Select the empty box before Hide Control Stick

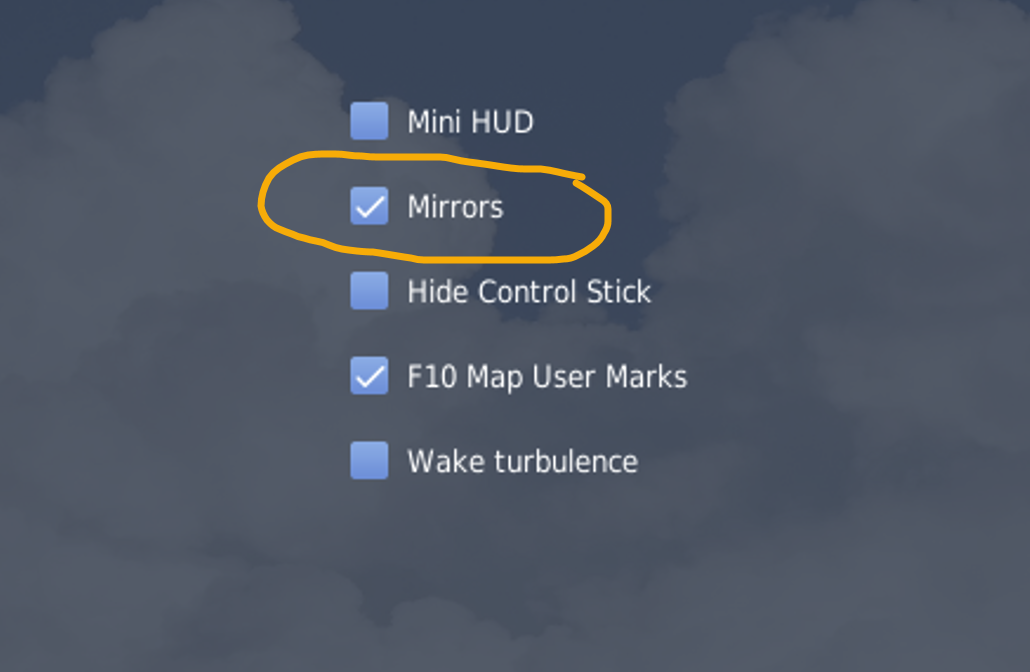(369, 290)
